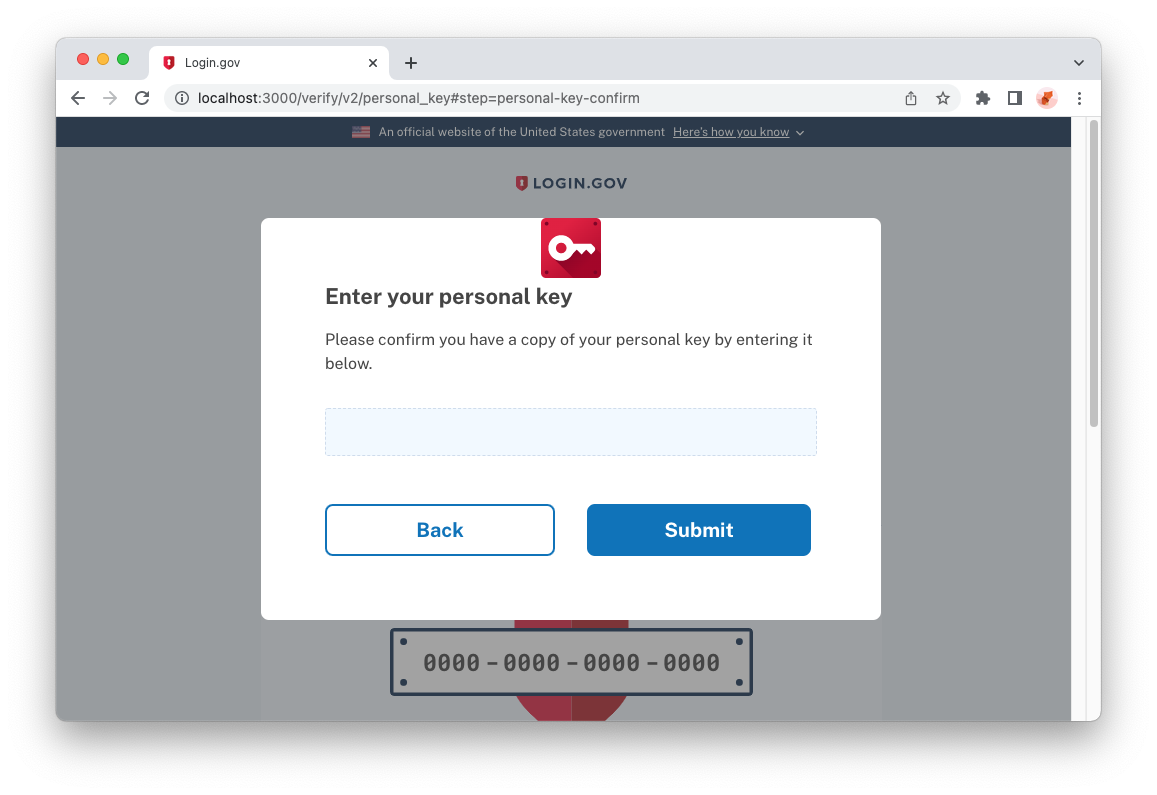Click the page vertical scrollbar
Image resolution: width=1157 pixels, height=795 pixels.
click(1094, 273)
